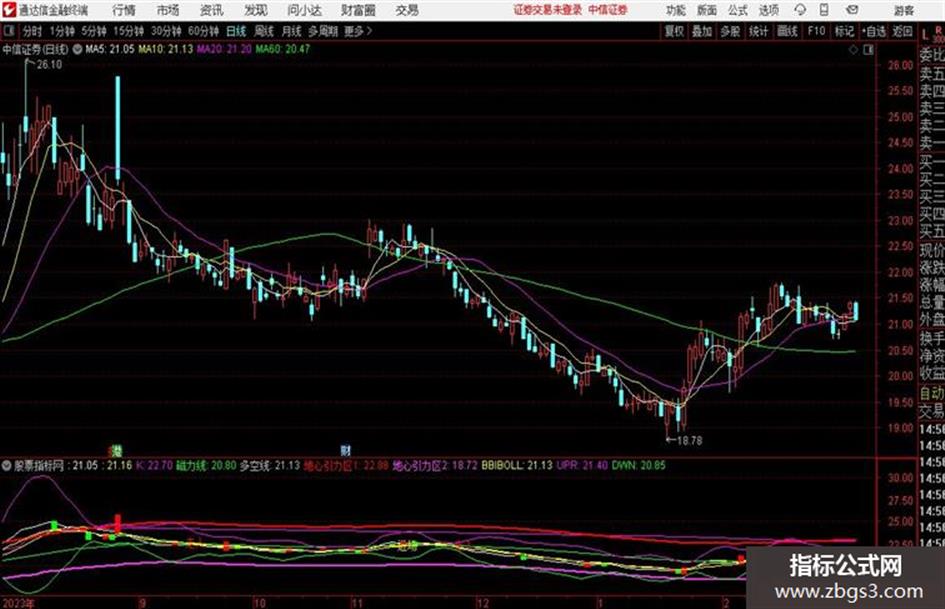Switch to the 分时 chart tab

32,31
